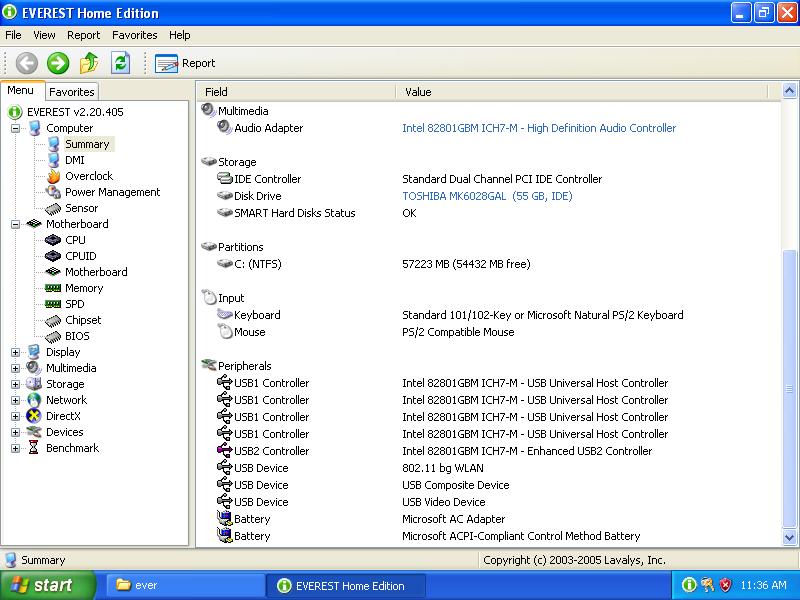
Task: Click the Chipset icon in tree
Action: tap(53, 320)
